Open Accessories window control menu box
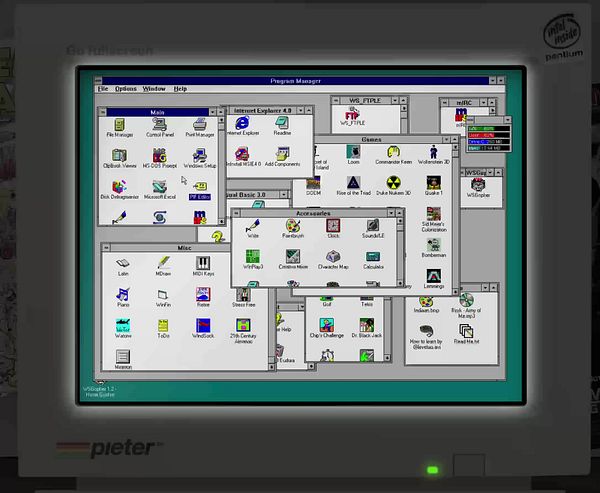The image size is (600, 493). point(236,213)
